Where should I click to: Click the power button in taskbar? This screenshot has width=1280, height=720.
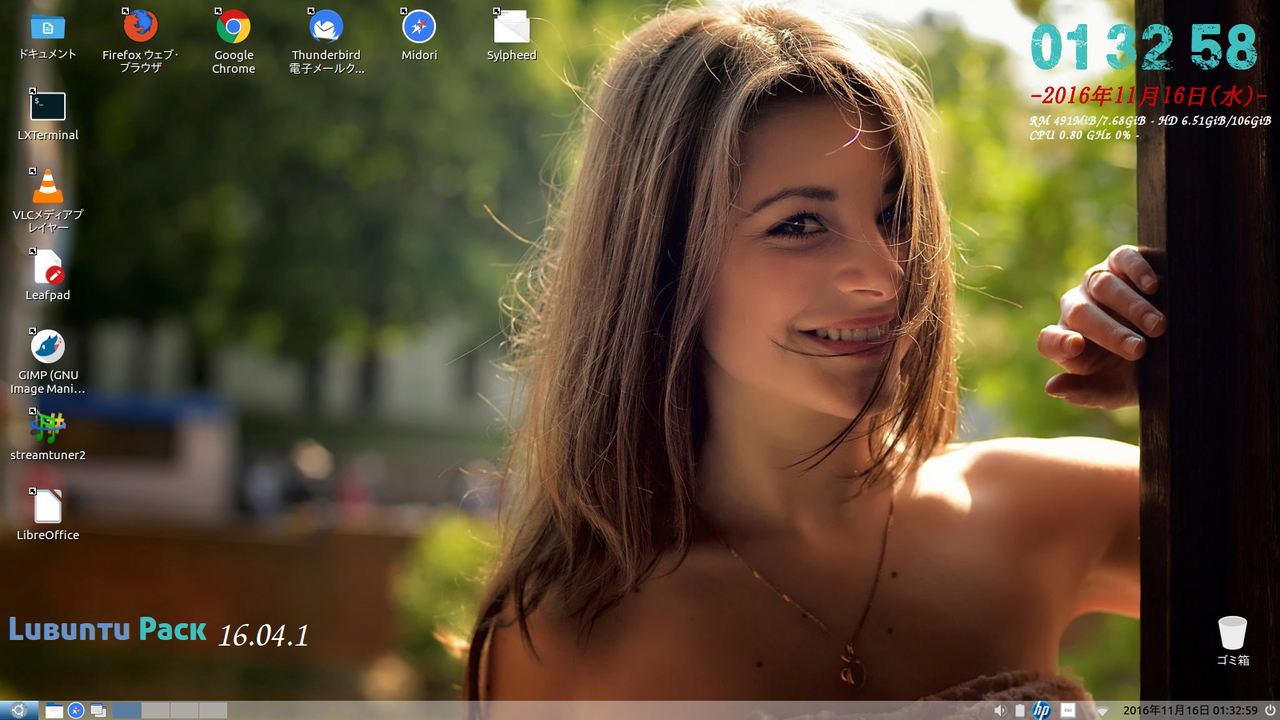tap(1270, 710)
